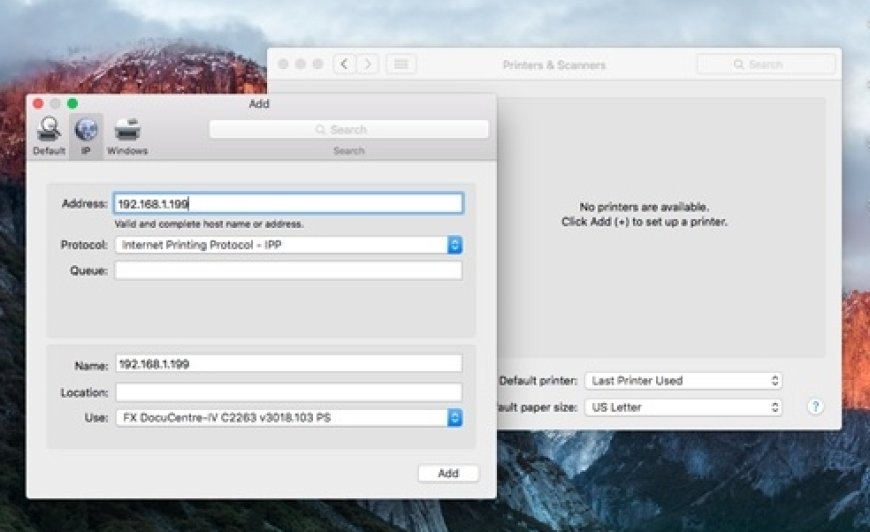Image resolution: width=870 pixels, height=532 pixels.
Task: Click the 'No printers are available.' message
Action: click(644, 207)
